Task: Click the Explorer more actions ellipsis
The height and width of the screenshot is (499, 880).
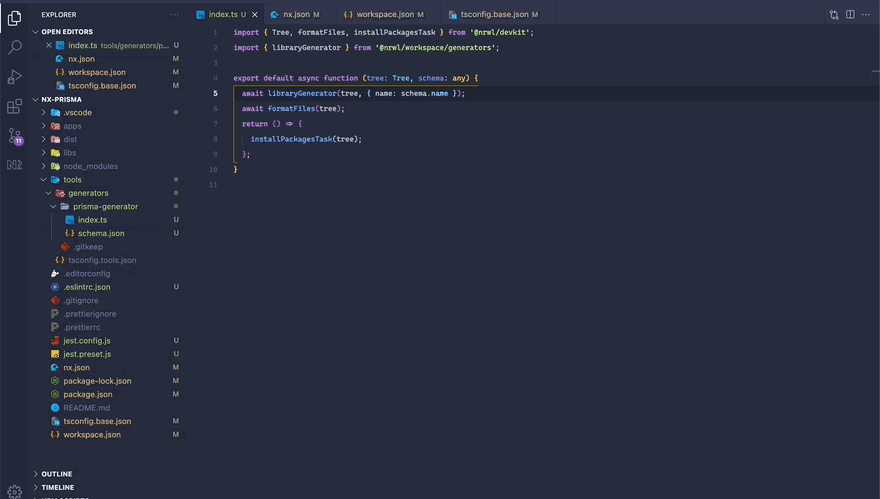Action: tap(175, 15)
